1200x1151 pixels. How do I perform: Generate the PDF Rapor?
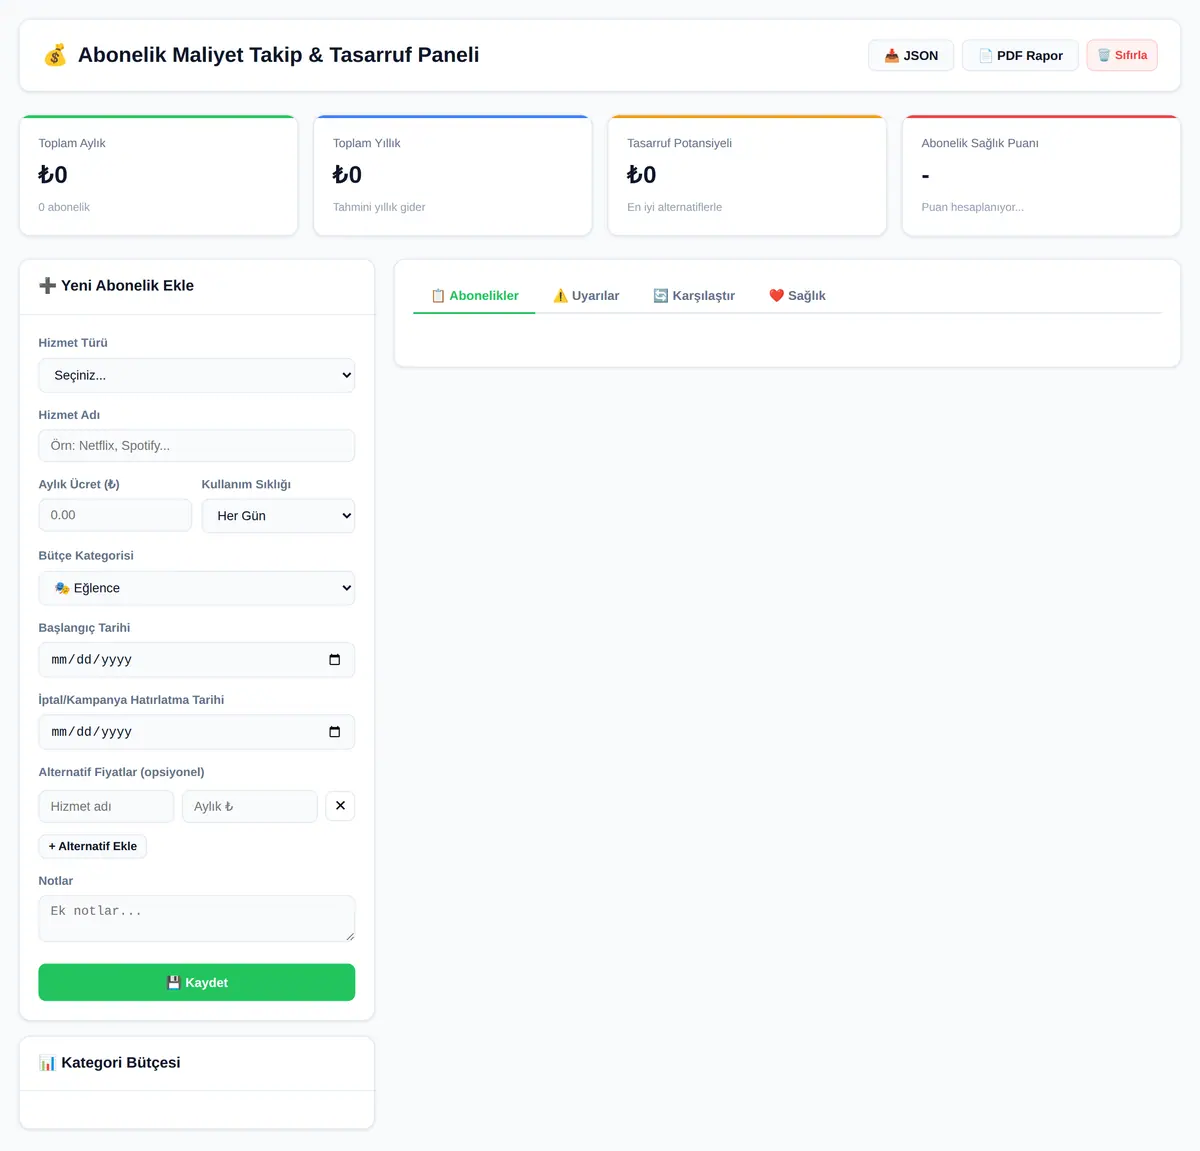click(x=1020, y=55)
